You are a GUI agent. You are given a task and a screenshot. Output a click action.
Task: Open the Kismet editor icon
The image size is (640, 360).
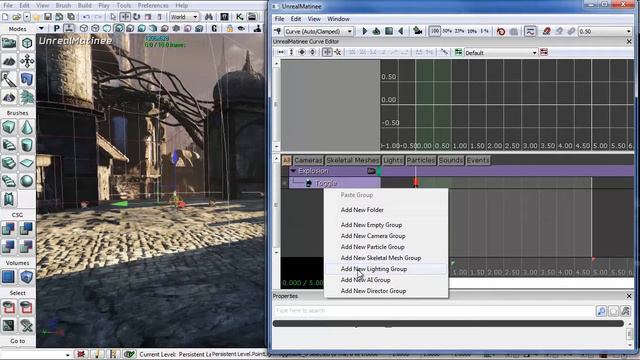tap(240, 17)
